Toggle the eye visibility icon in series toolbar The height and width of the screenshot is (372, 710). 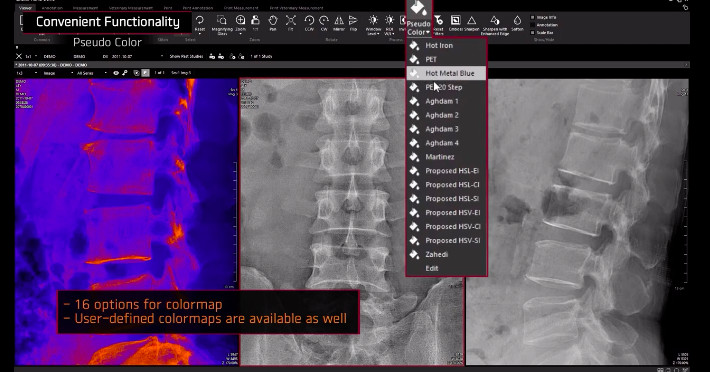[x=116, y=73]
